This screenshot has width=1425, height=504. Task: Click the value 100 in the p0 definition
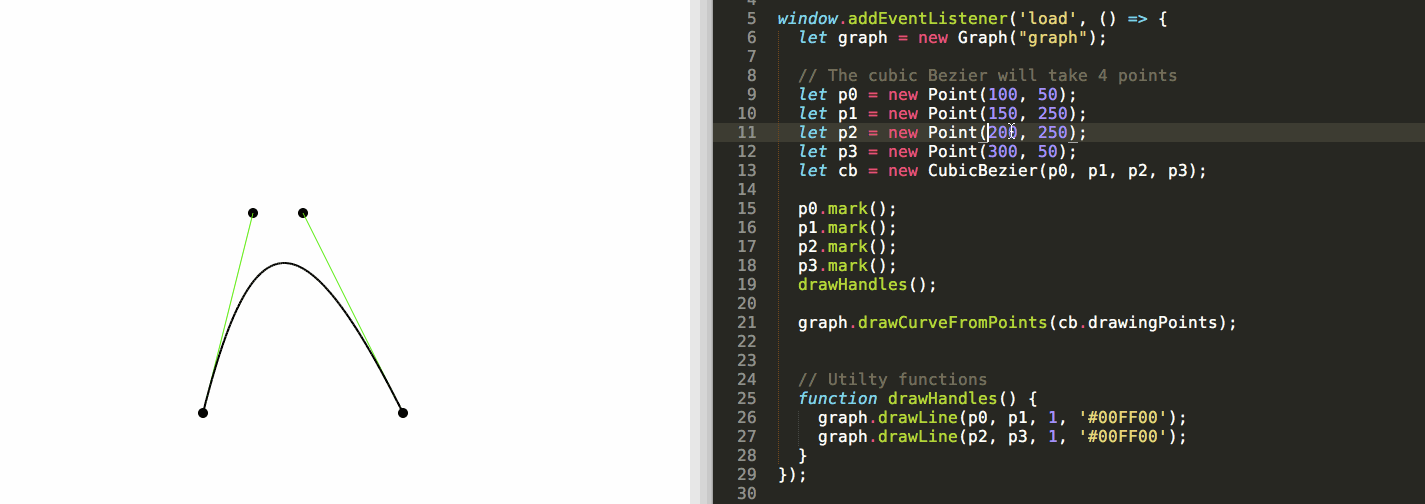[x=1002, y=94]
